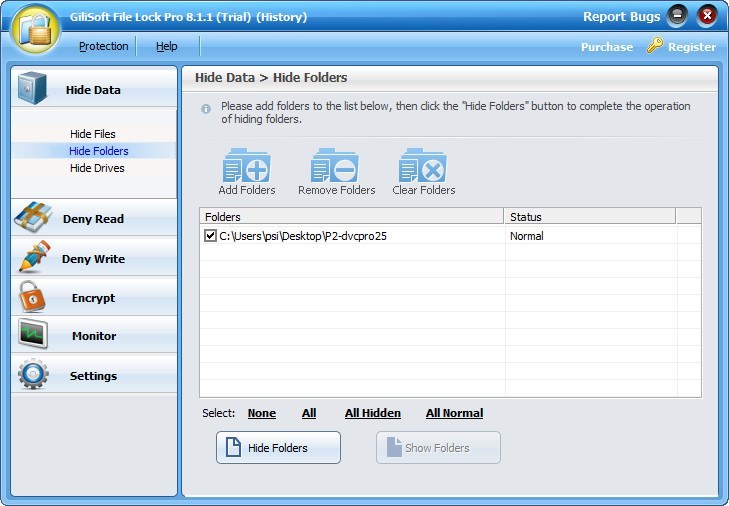
Task: Click the Register link
Action: [x=692, y=47]
